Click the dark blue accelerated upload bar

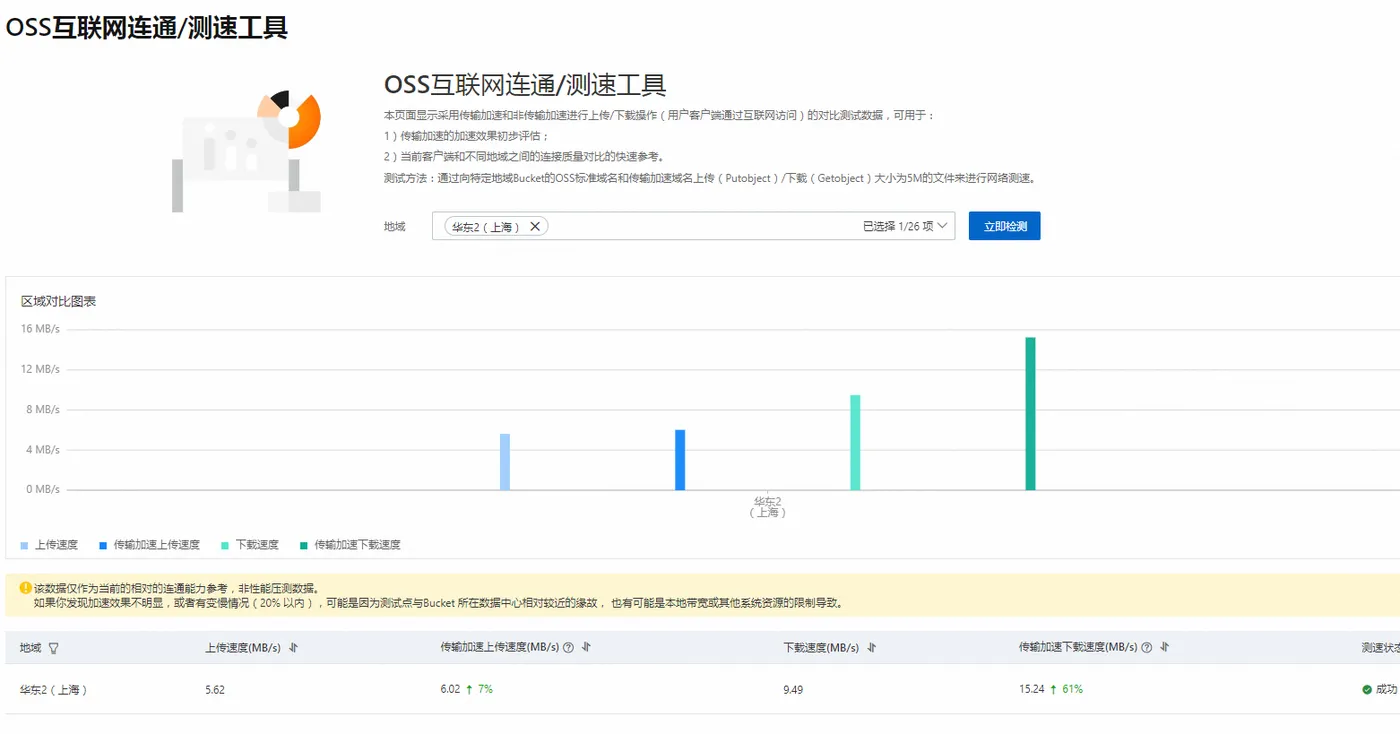(680, 460)
